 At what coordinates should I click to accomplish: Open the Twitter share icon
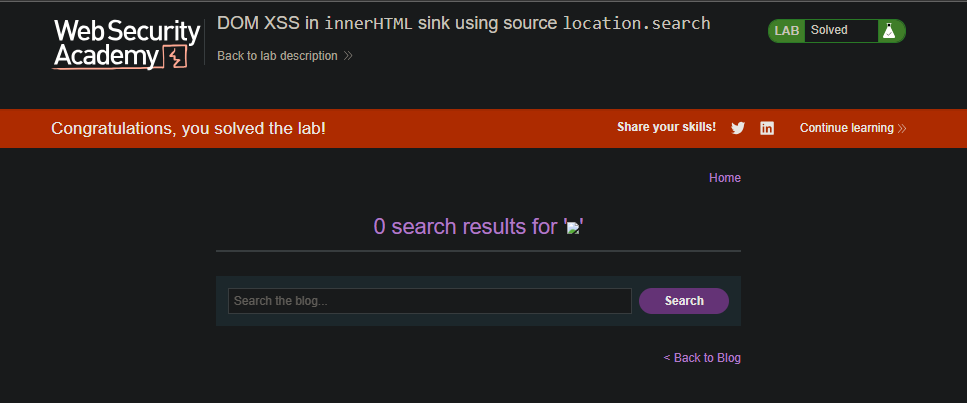point(738,128)
